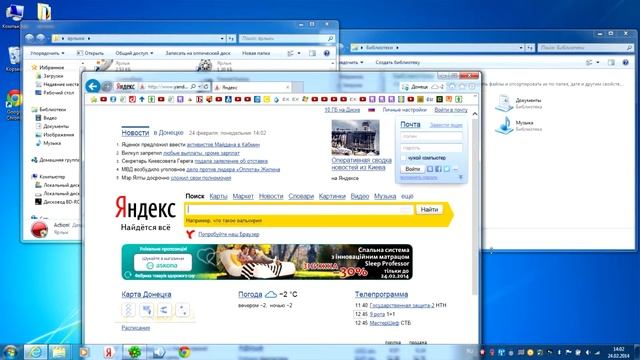Image resolution: width=640 pixels, height=360 pixels.
Task: Open the view options dropdown in the ярлыки window
Action: [x=298, y=53]
